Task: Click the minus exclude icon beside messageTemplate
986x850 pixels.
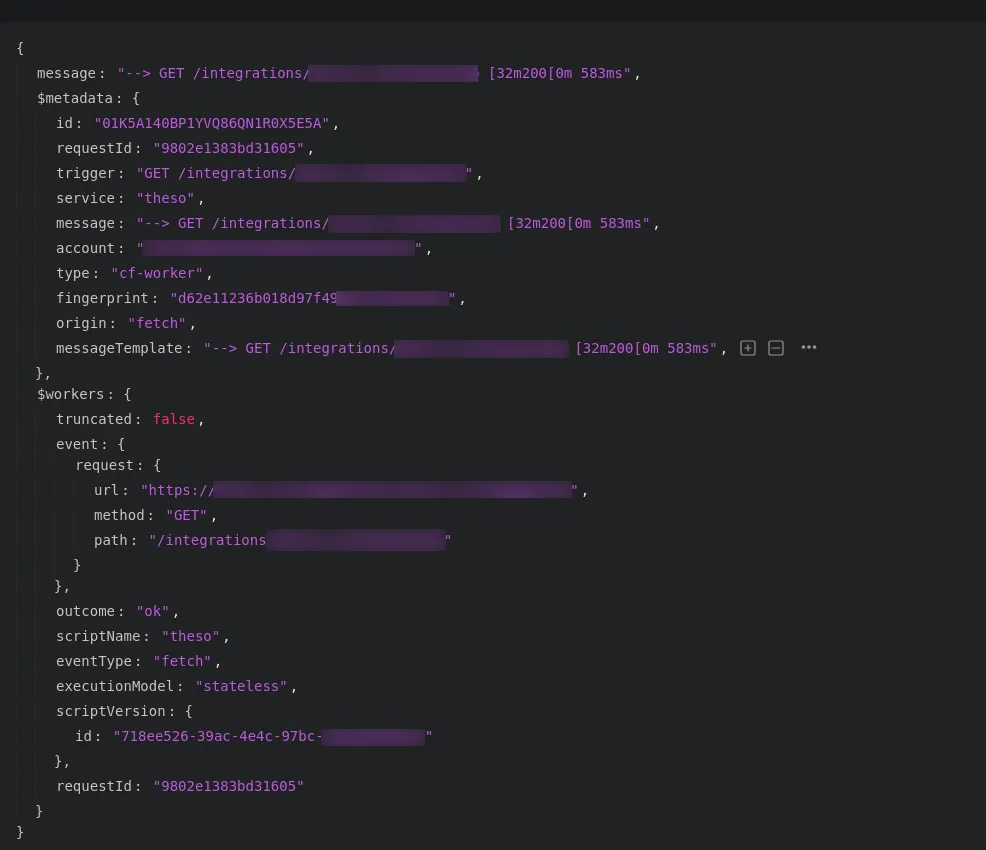Action: [776, 348]
